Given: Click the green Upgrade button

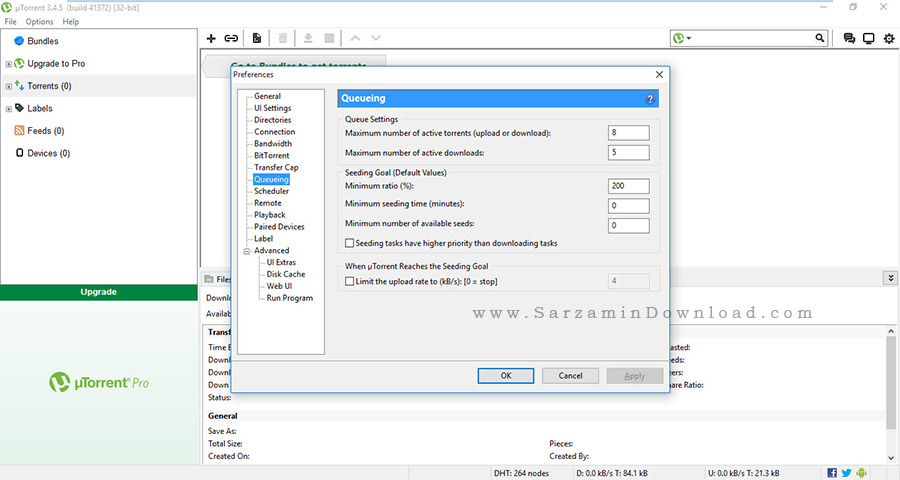Looking at the screenshot, I should 99,292.
